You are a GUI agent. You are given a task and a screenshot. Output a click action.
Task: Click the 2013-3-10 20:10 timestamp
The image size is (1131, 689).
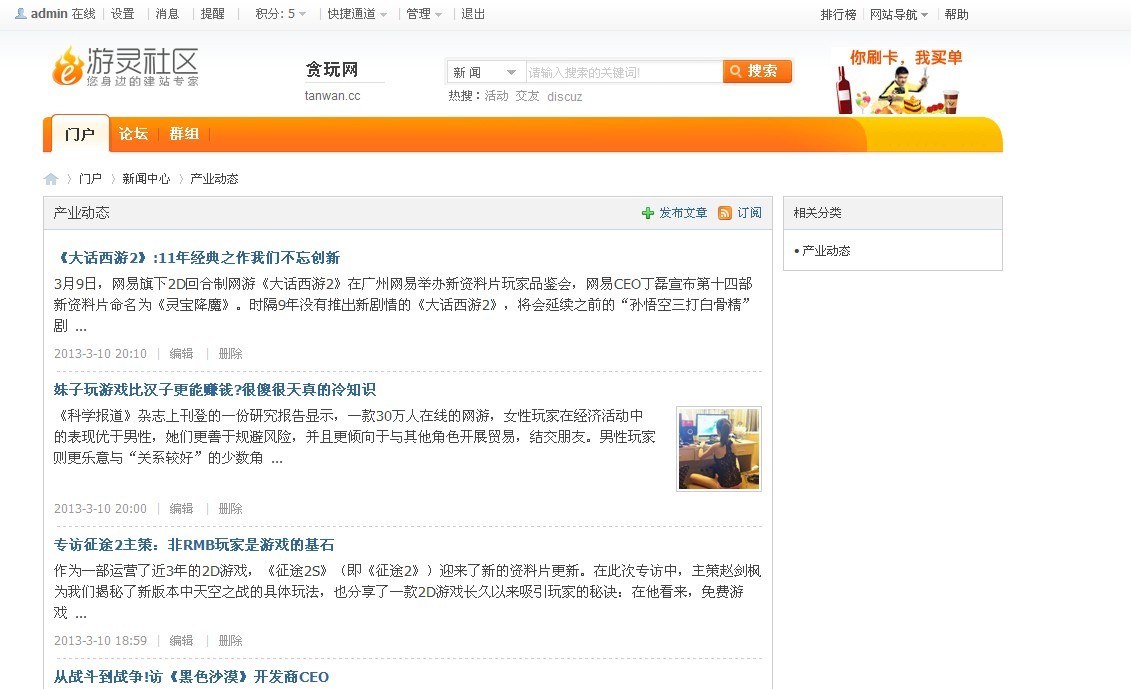pyautogui.click(x=100, y=354)
